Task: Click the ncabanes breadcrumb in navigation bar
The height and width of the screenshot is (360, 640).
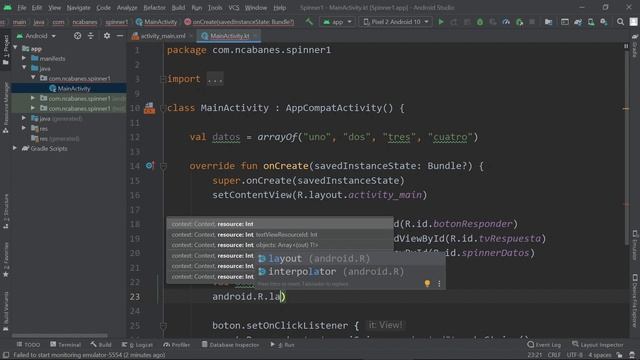Action: point(85,22)
